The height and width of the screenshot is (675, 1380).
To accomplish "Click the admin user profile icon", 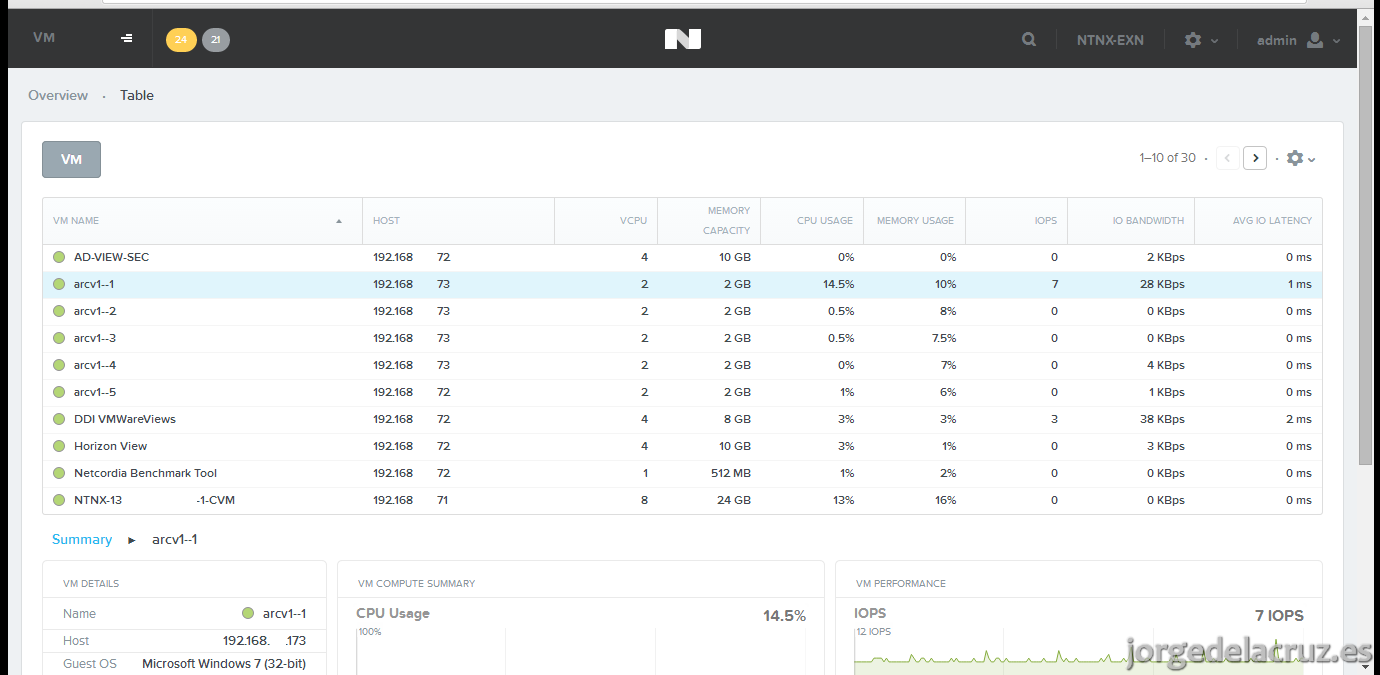I will coord(1315,40).
